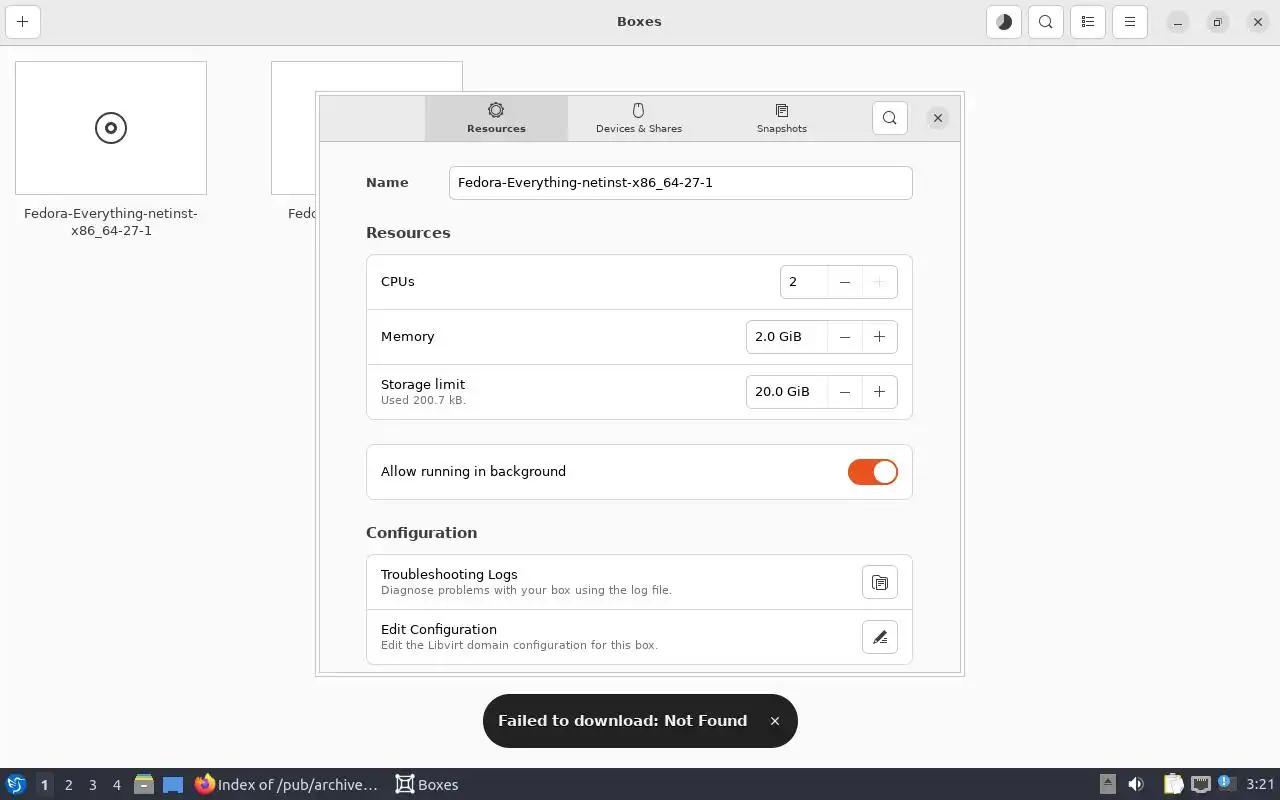Click the Storage limit value field
Screen dimensions: 1280x800
point(787,392)
